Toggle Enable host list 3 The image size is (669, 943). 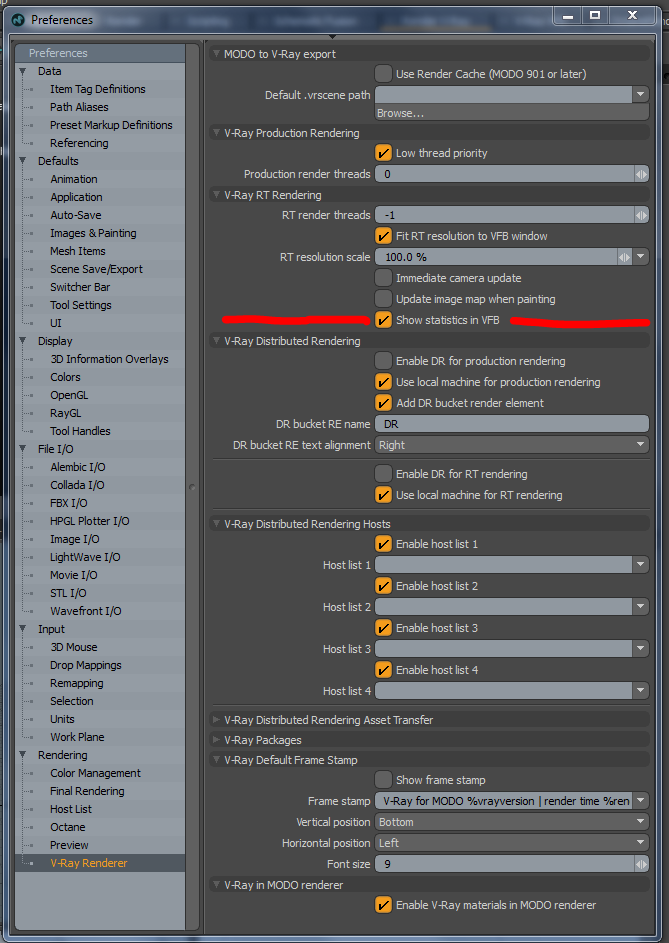point(383,628)
